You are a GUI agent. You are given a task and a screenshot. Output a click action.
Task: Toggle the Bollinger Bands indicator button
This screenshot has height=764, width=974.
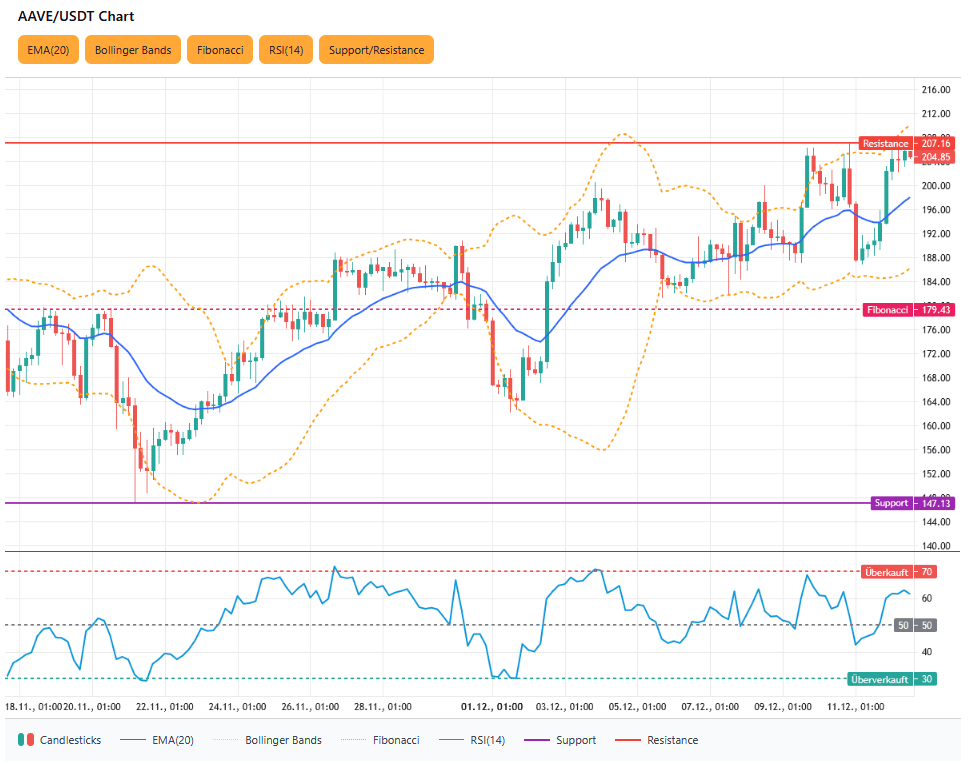133,50
